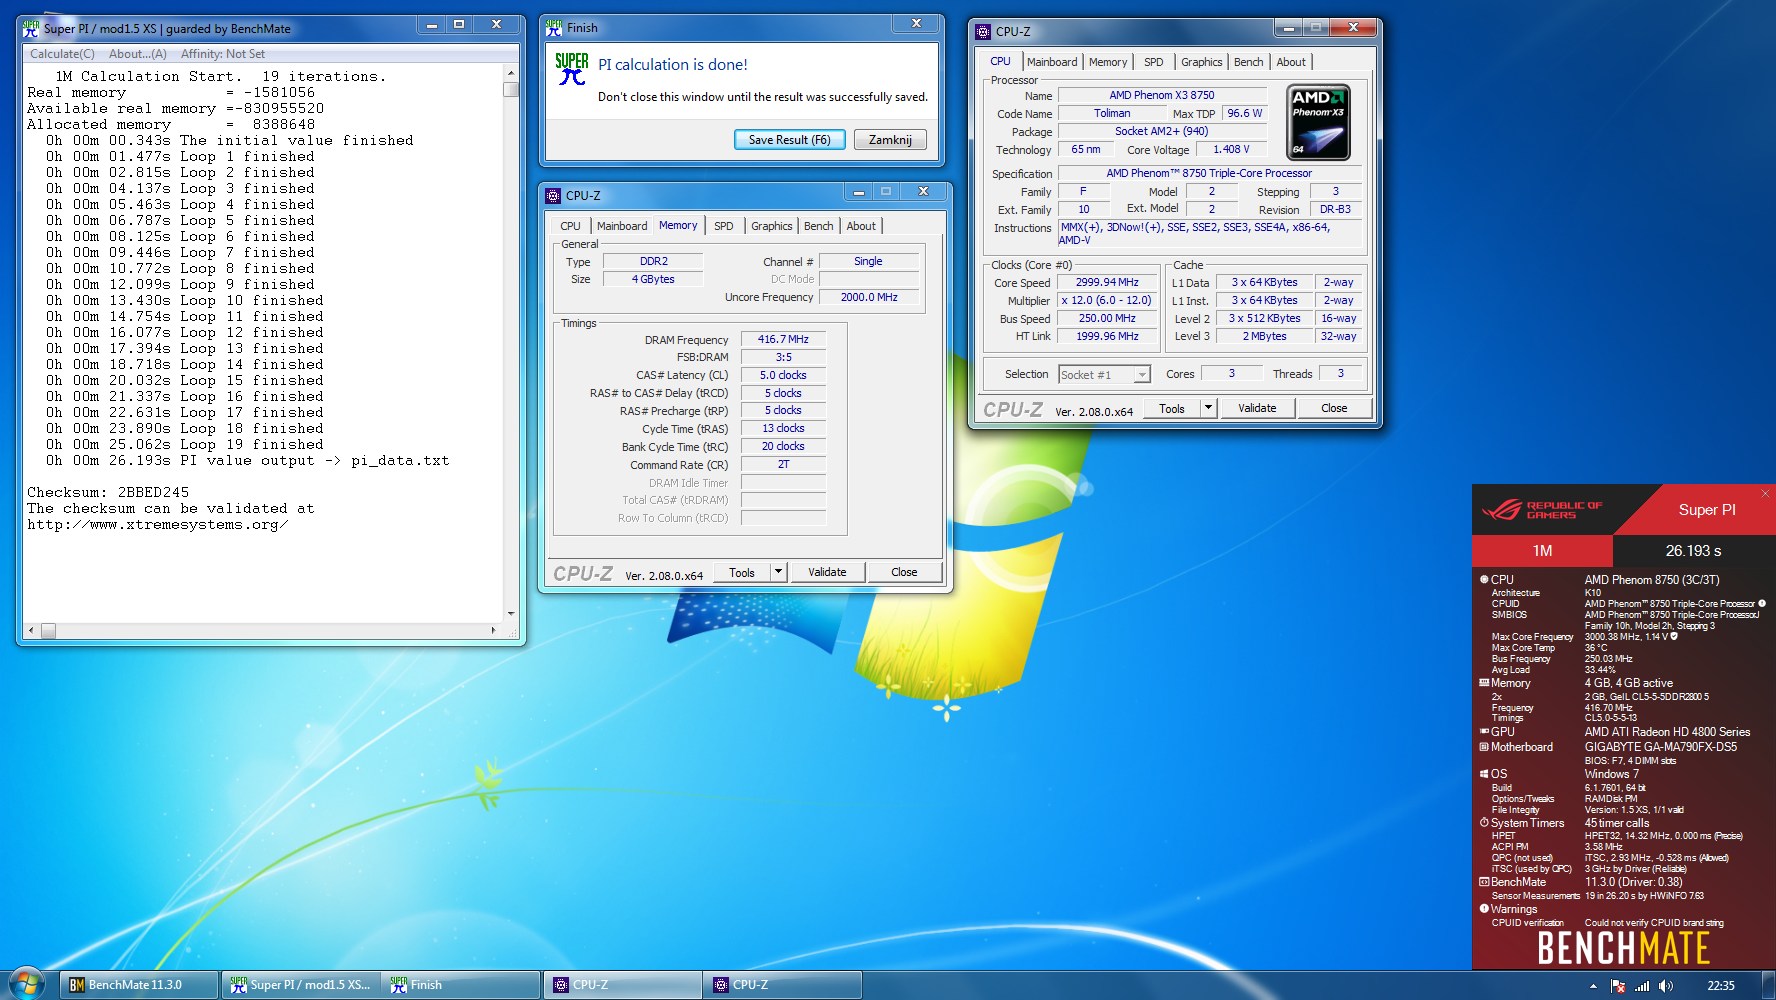Open the Calculate(C) menu in Super PI

coord(62,54)
